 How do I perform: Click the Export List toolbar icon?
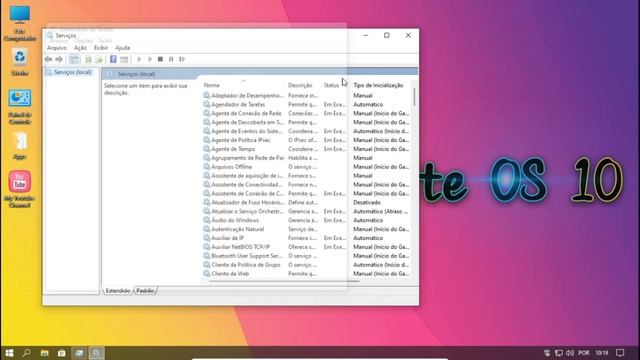pos(99,60)
